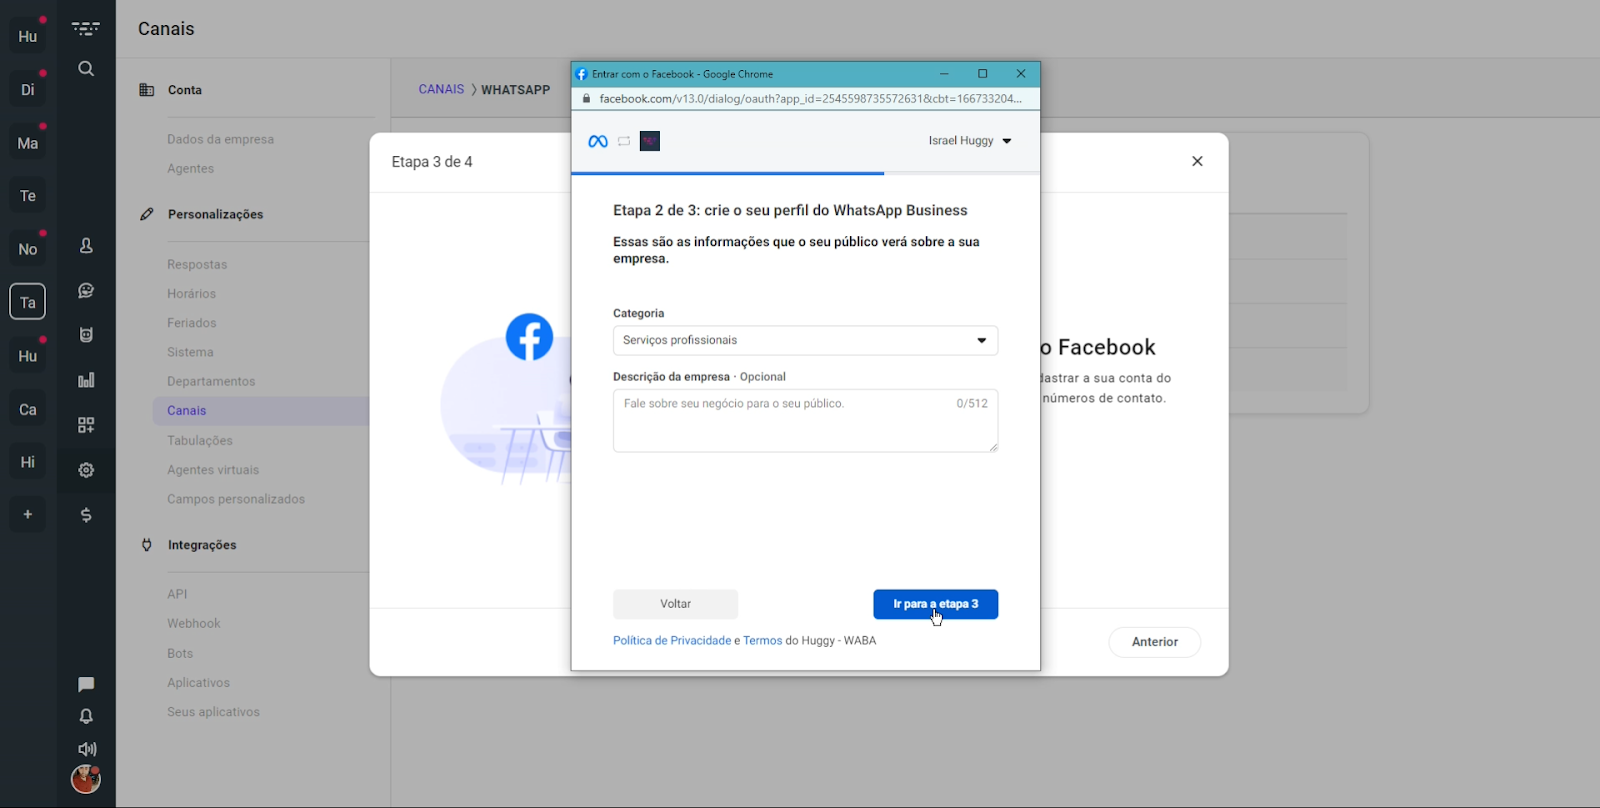Click the Meta logo in Facebook popup
Image resolution: width=1600 pixels, height=808 pixels.
(x=598, y=141)
